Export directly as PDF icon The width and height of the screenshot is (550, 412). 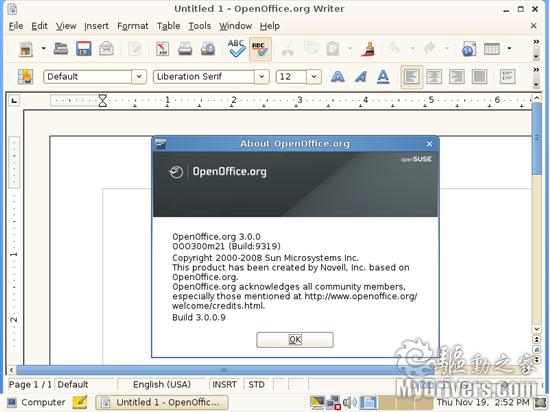[162, 49]
